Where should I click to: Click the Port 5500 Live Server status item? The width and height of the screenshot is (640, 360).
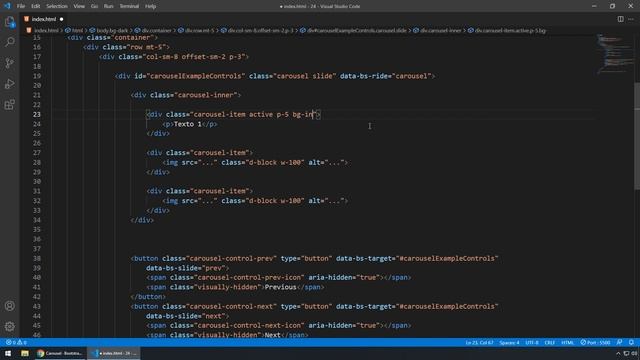(596, 342)
